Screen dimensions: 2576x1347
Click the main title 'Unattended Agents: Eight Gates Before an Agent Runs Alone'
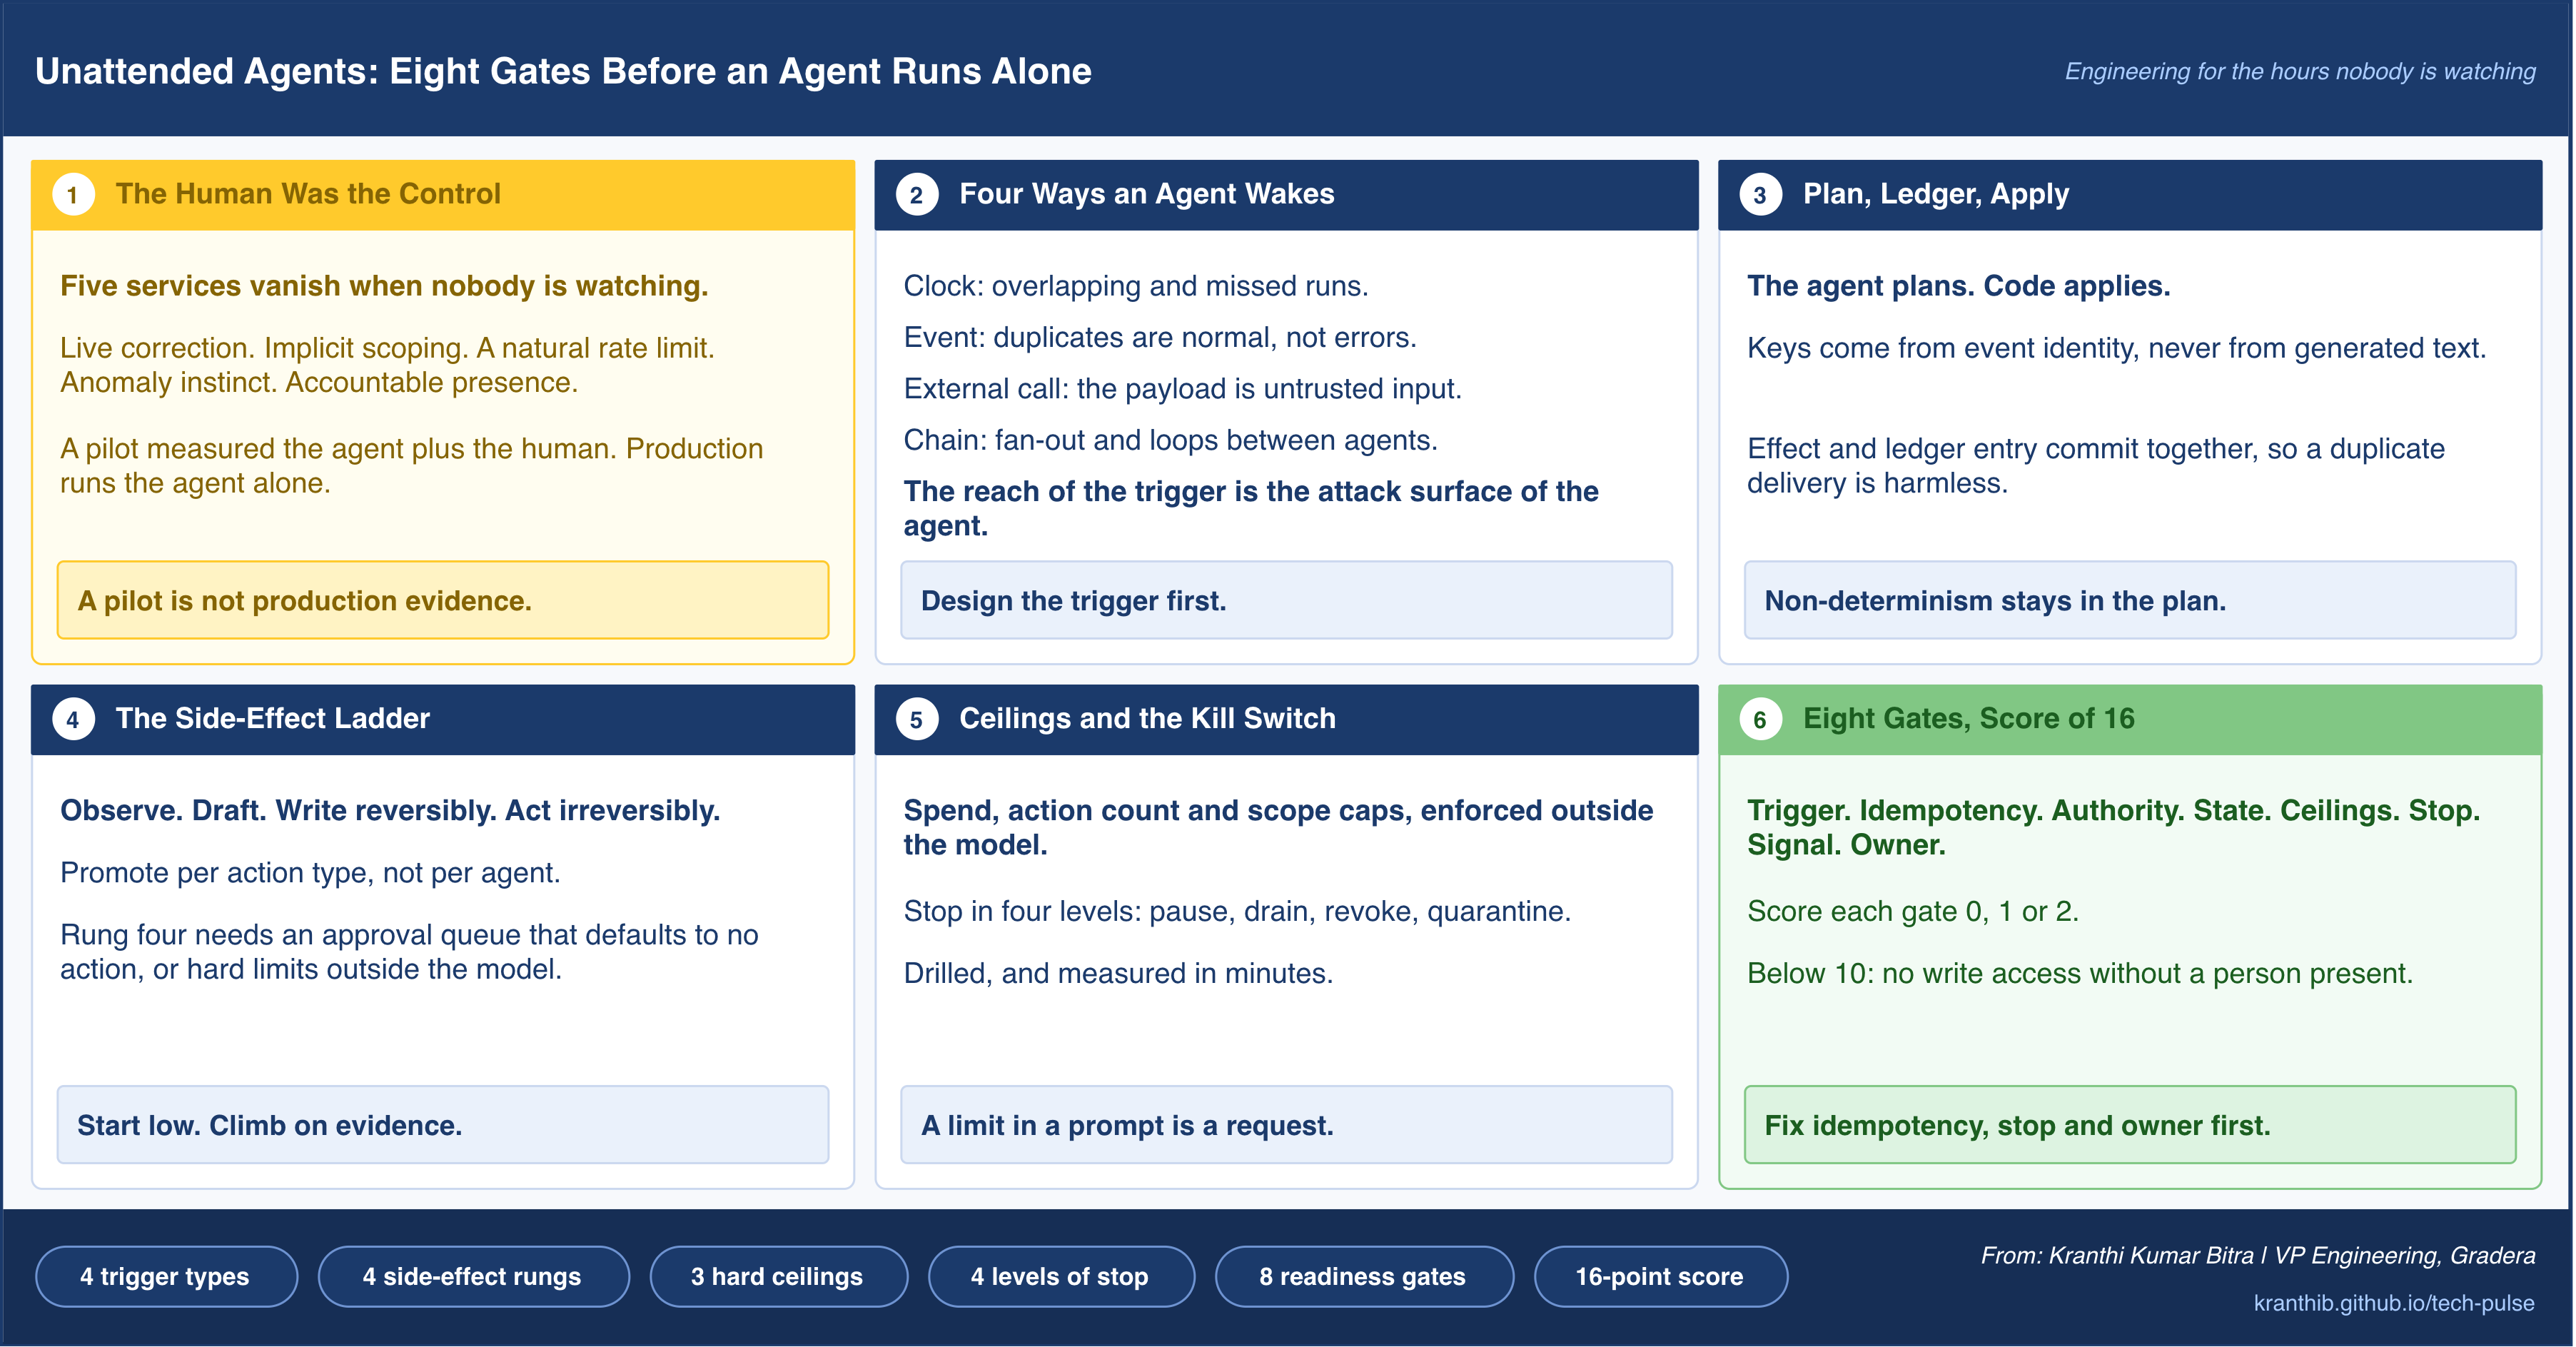pos(563,71)
